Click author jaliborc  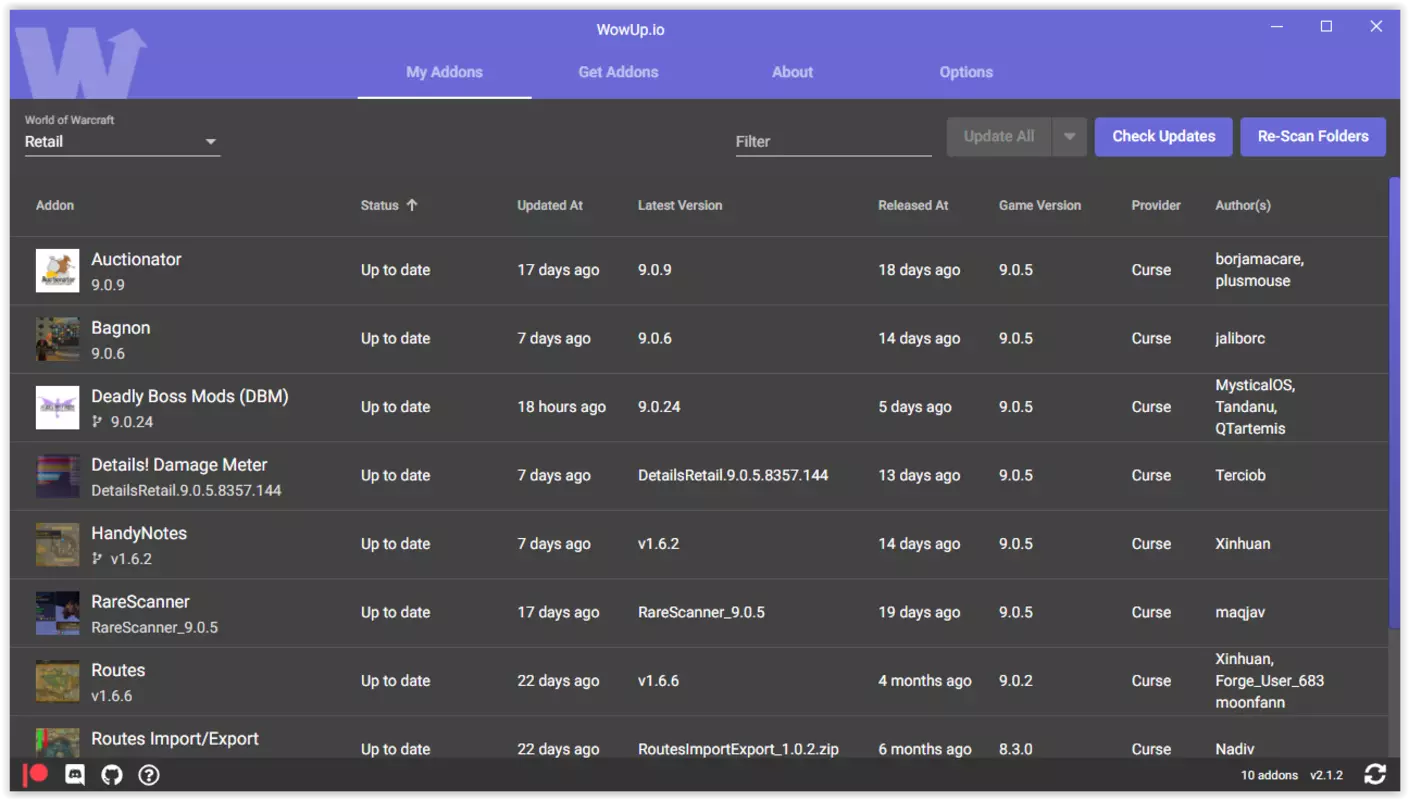point(1240,338)
